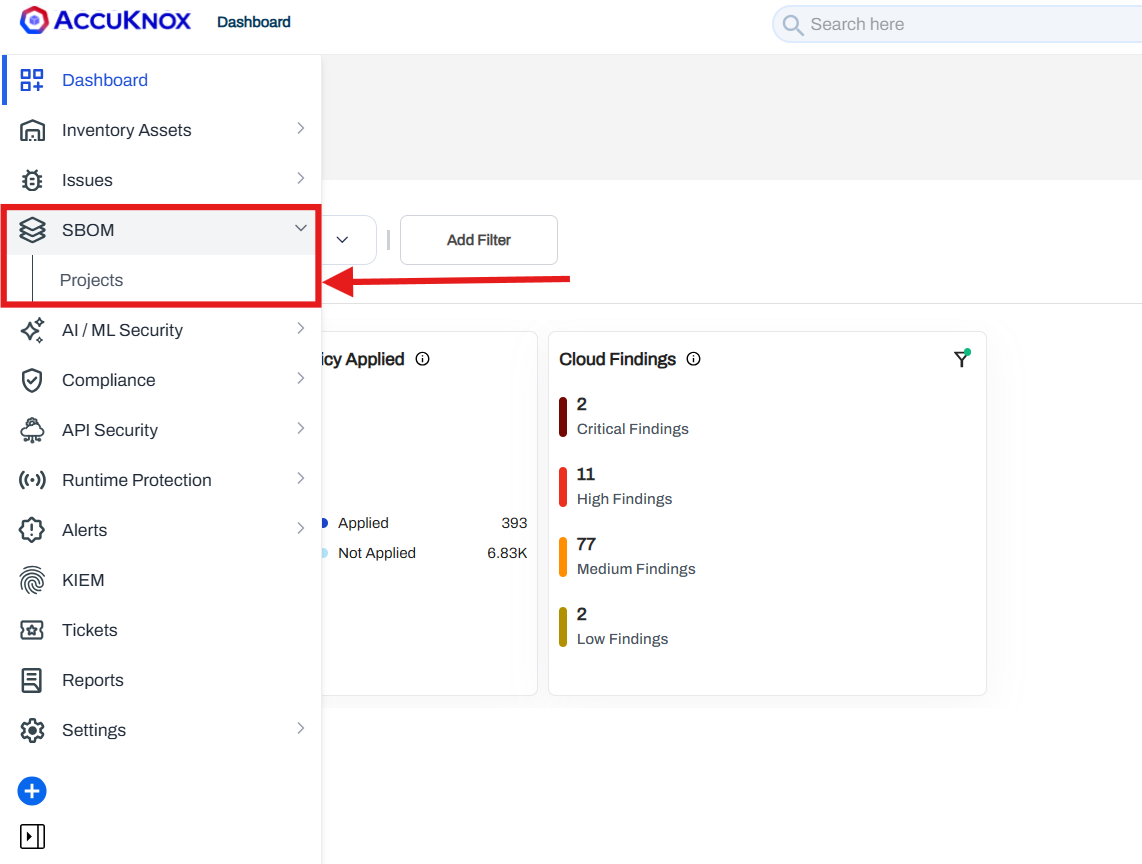This screenshot has width=1142, height=864.
Task: Open High Findings count
Action: [x=586, y=474]
